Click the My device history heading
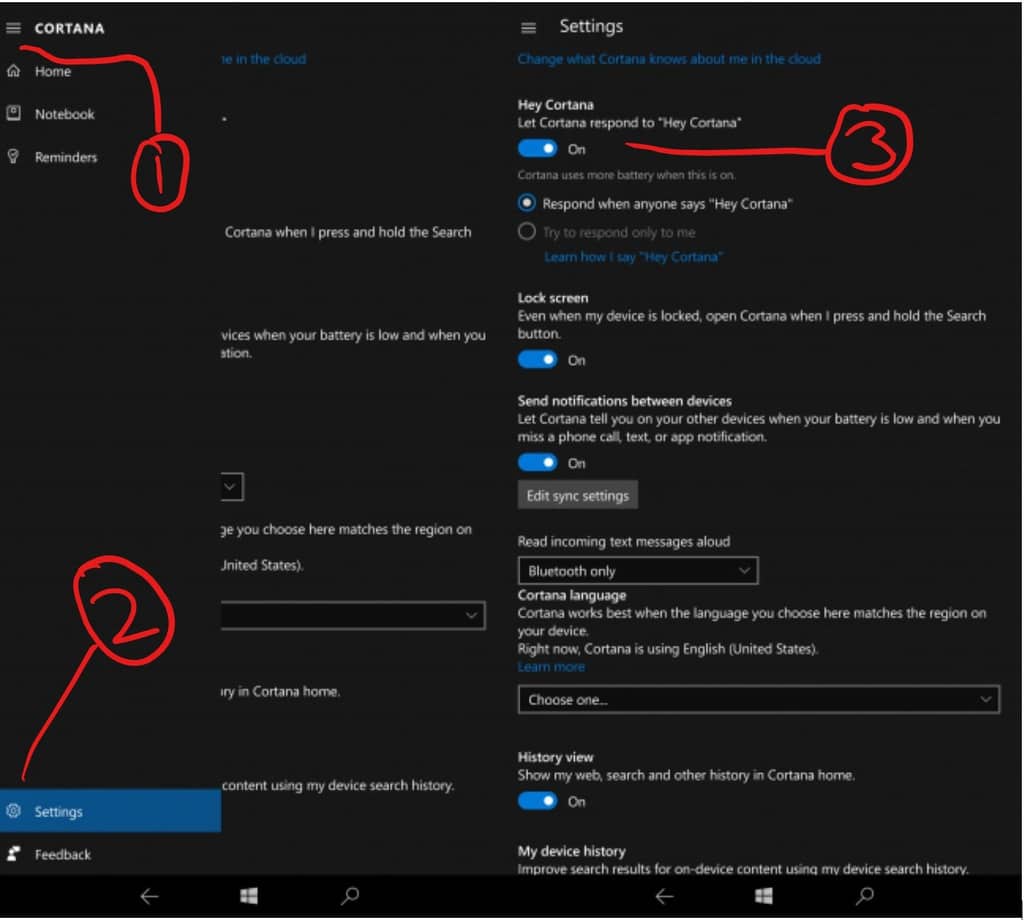 (572, 851)
